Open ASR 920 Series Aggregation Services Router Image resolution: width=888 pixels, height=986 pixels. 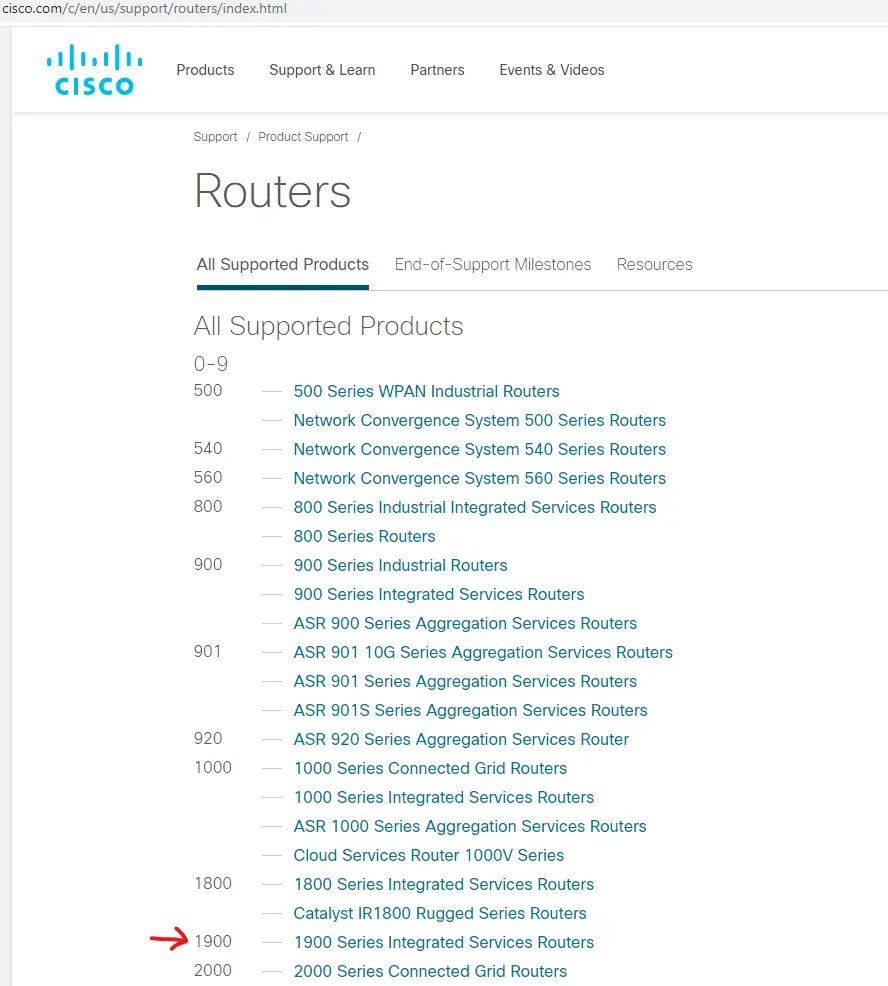(461, 739)
